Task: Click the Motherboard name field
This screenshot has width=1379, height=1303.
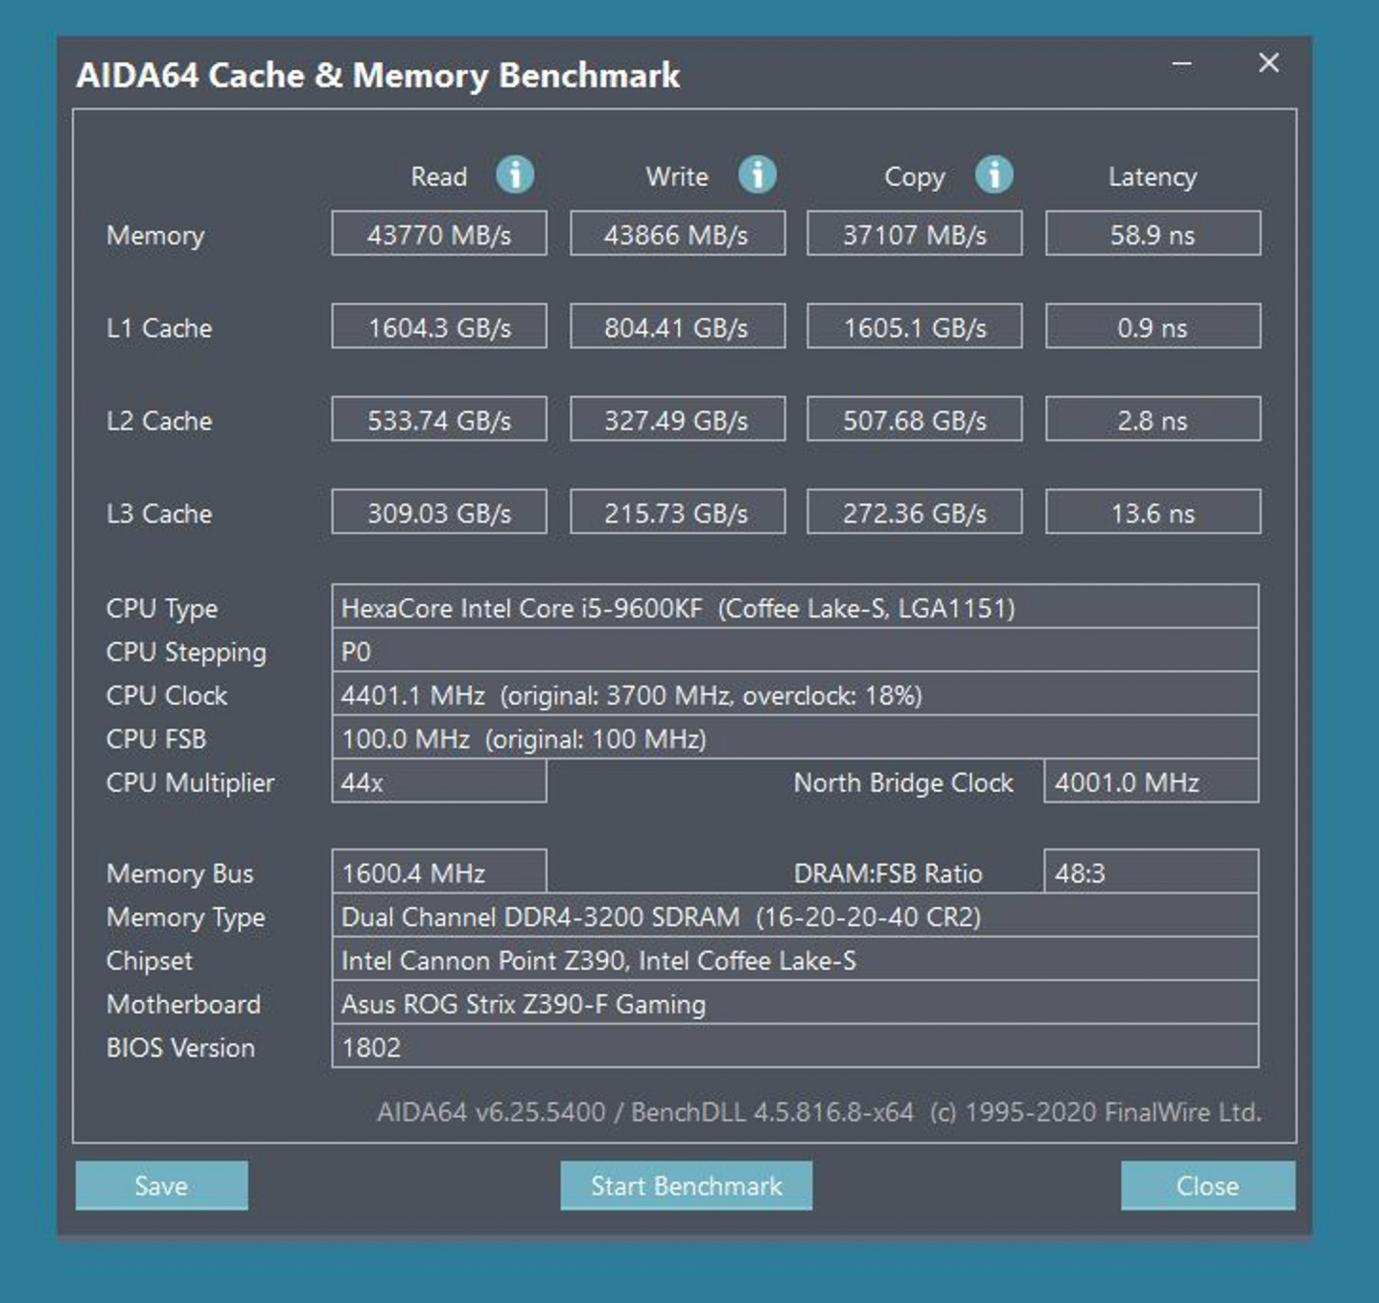Action: tap(794, 1004)
